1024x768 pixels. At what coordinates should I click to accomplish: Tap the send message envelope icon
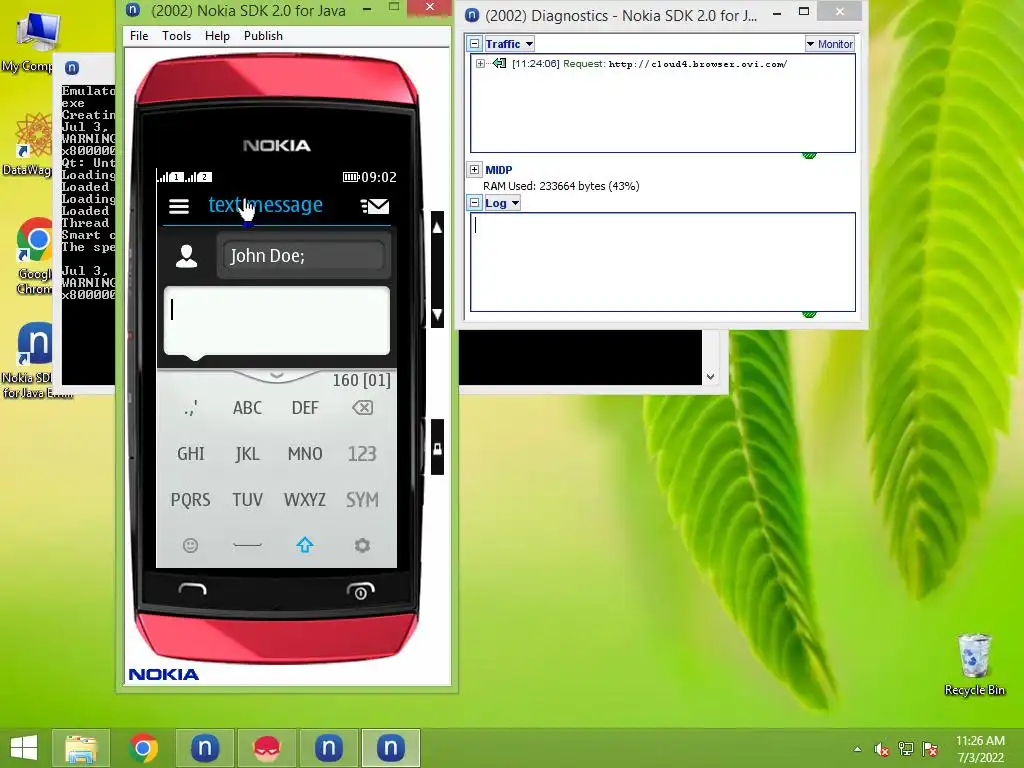click(375, 206)
